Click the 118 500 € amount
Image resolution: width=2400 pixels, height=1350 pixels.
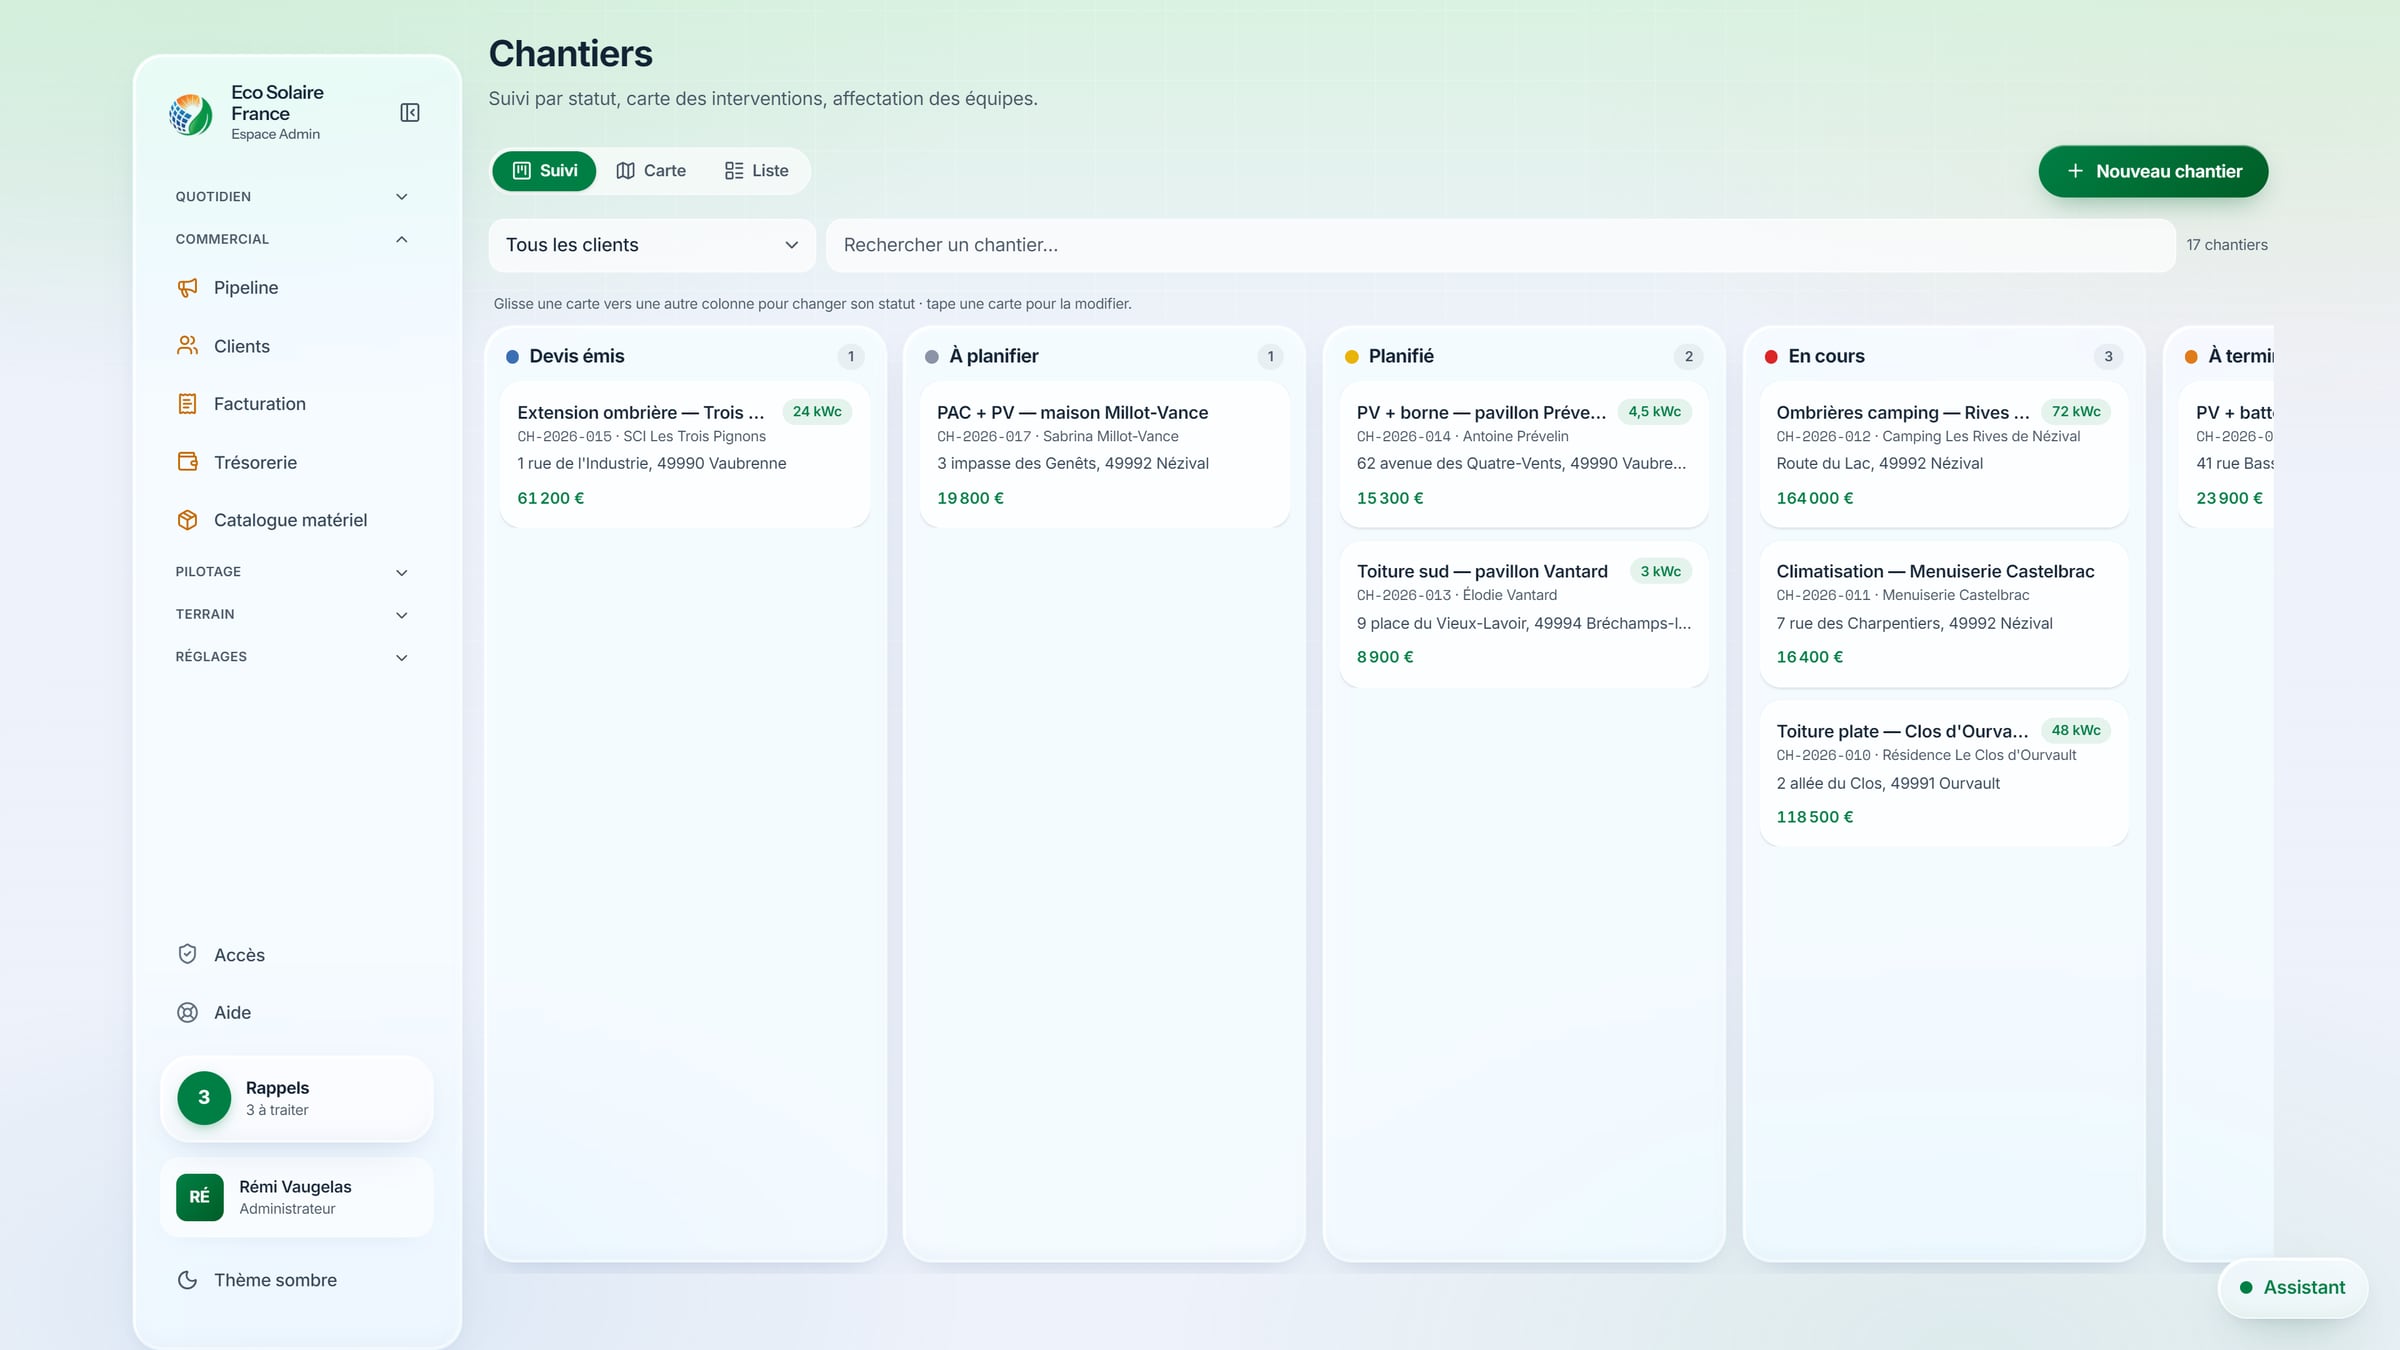(x=1814, y=817)
